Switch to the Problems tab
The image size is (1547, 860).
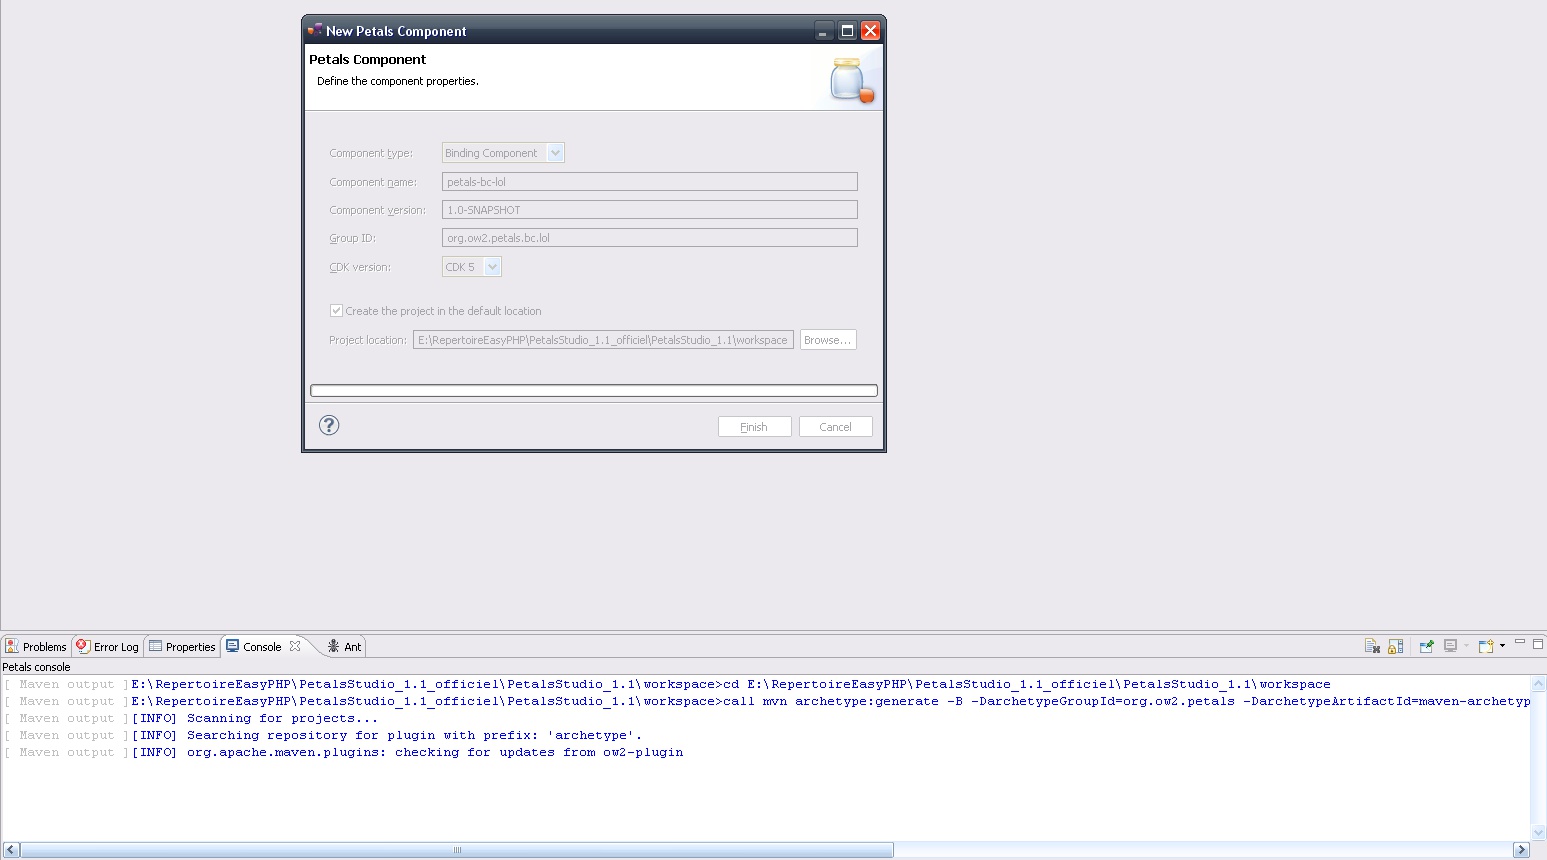click(36, 647)
